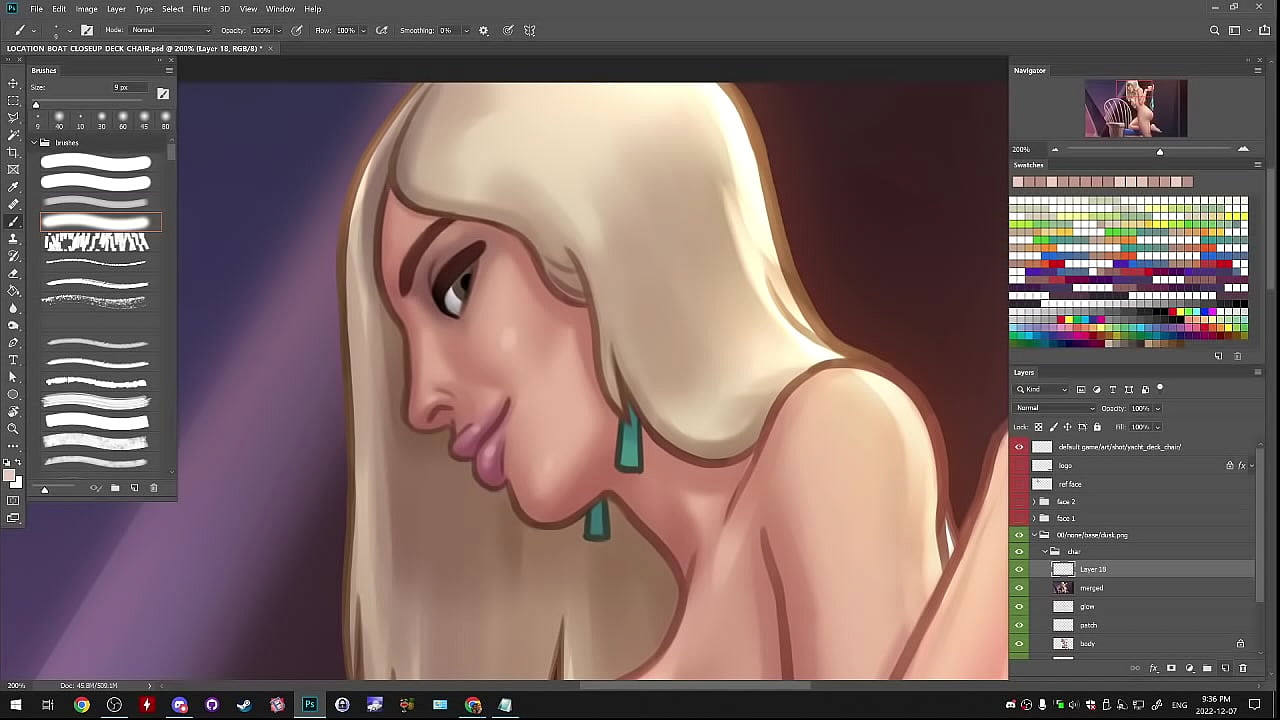
Task: Select the Move tool
Action: 13,83
